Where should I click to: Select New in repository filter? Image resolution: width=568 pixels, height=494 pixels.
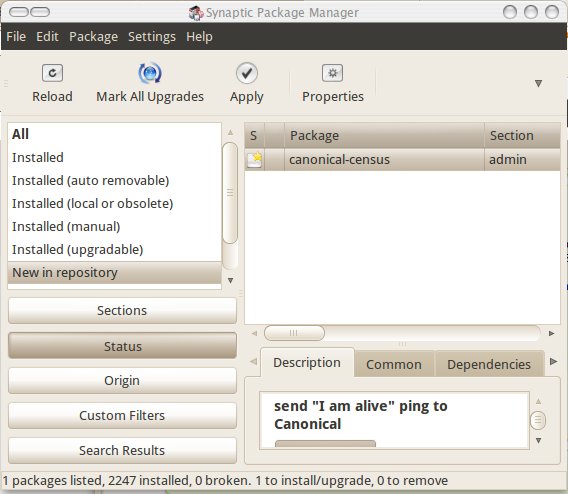[114, 273]
